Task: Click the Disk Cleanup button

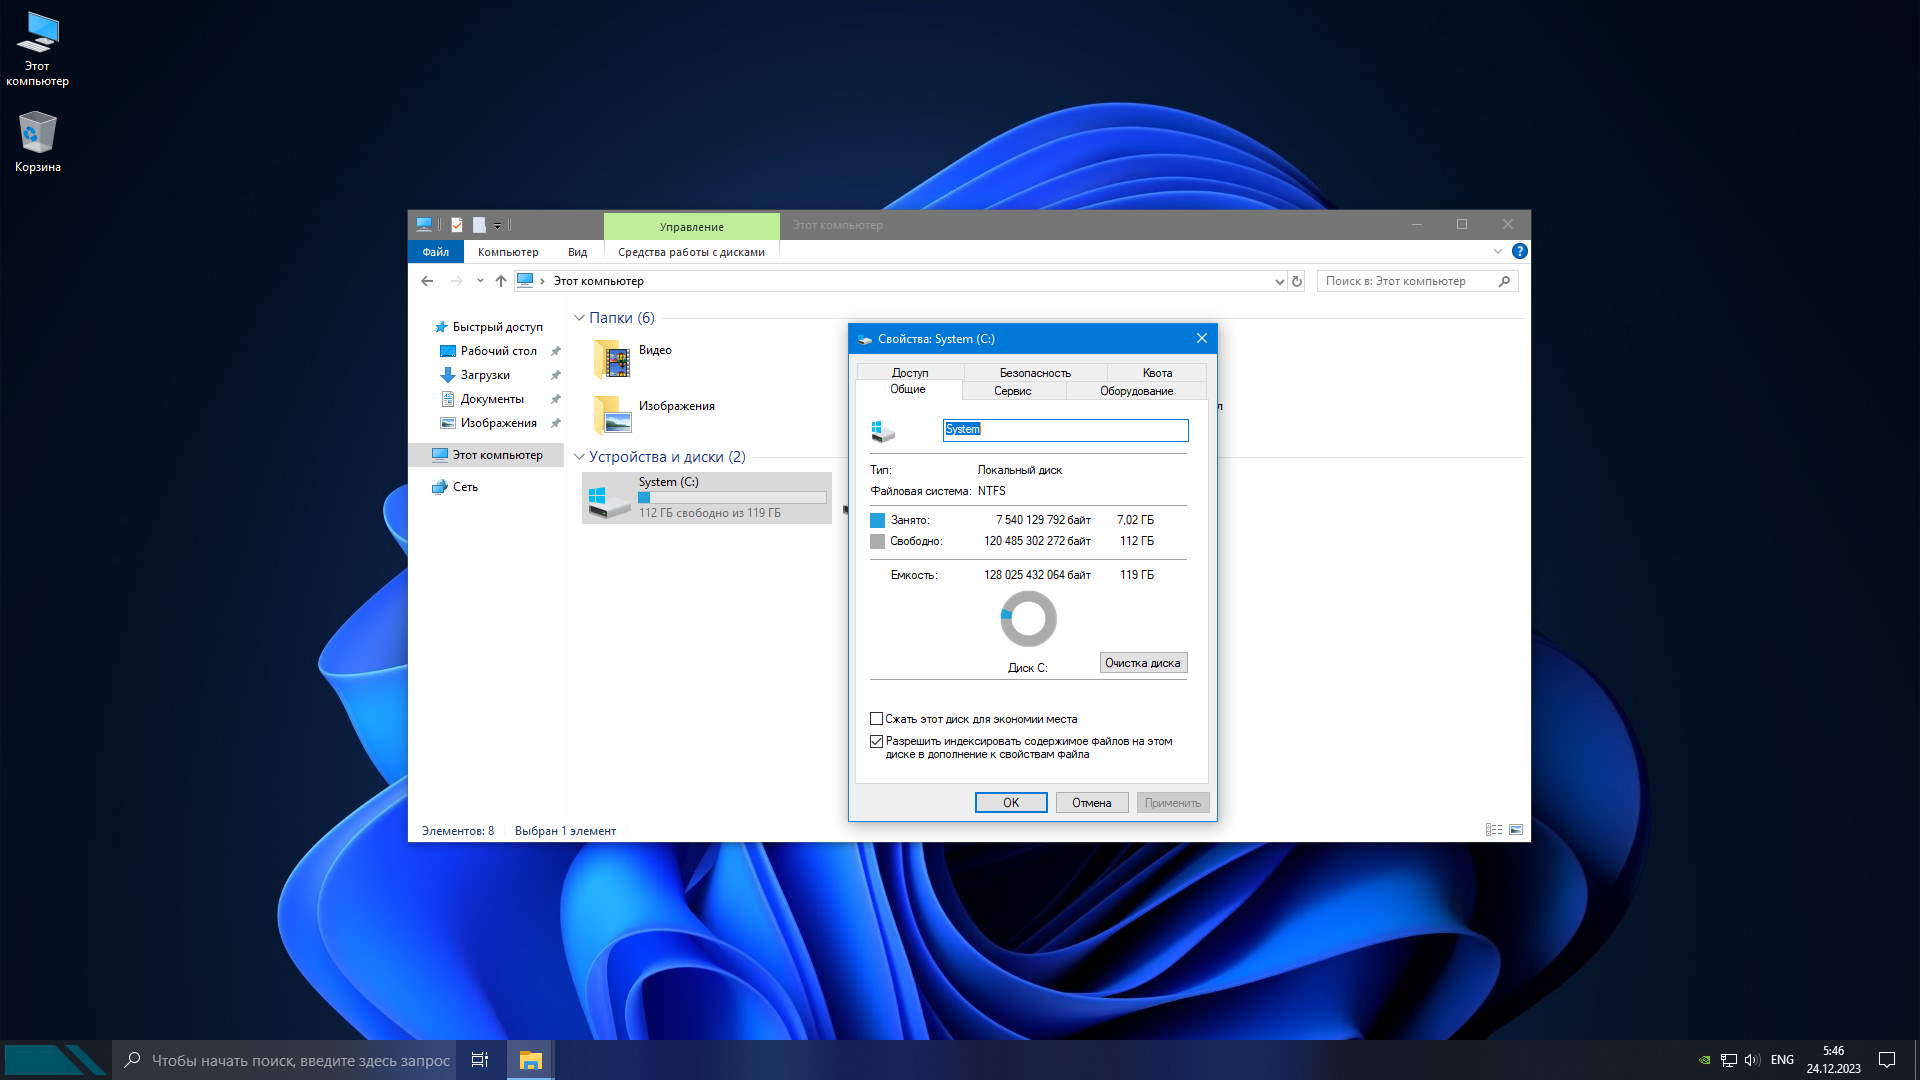Action: pos(1142,663)
